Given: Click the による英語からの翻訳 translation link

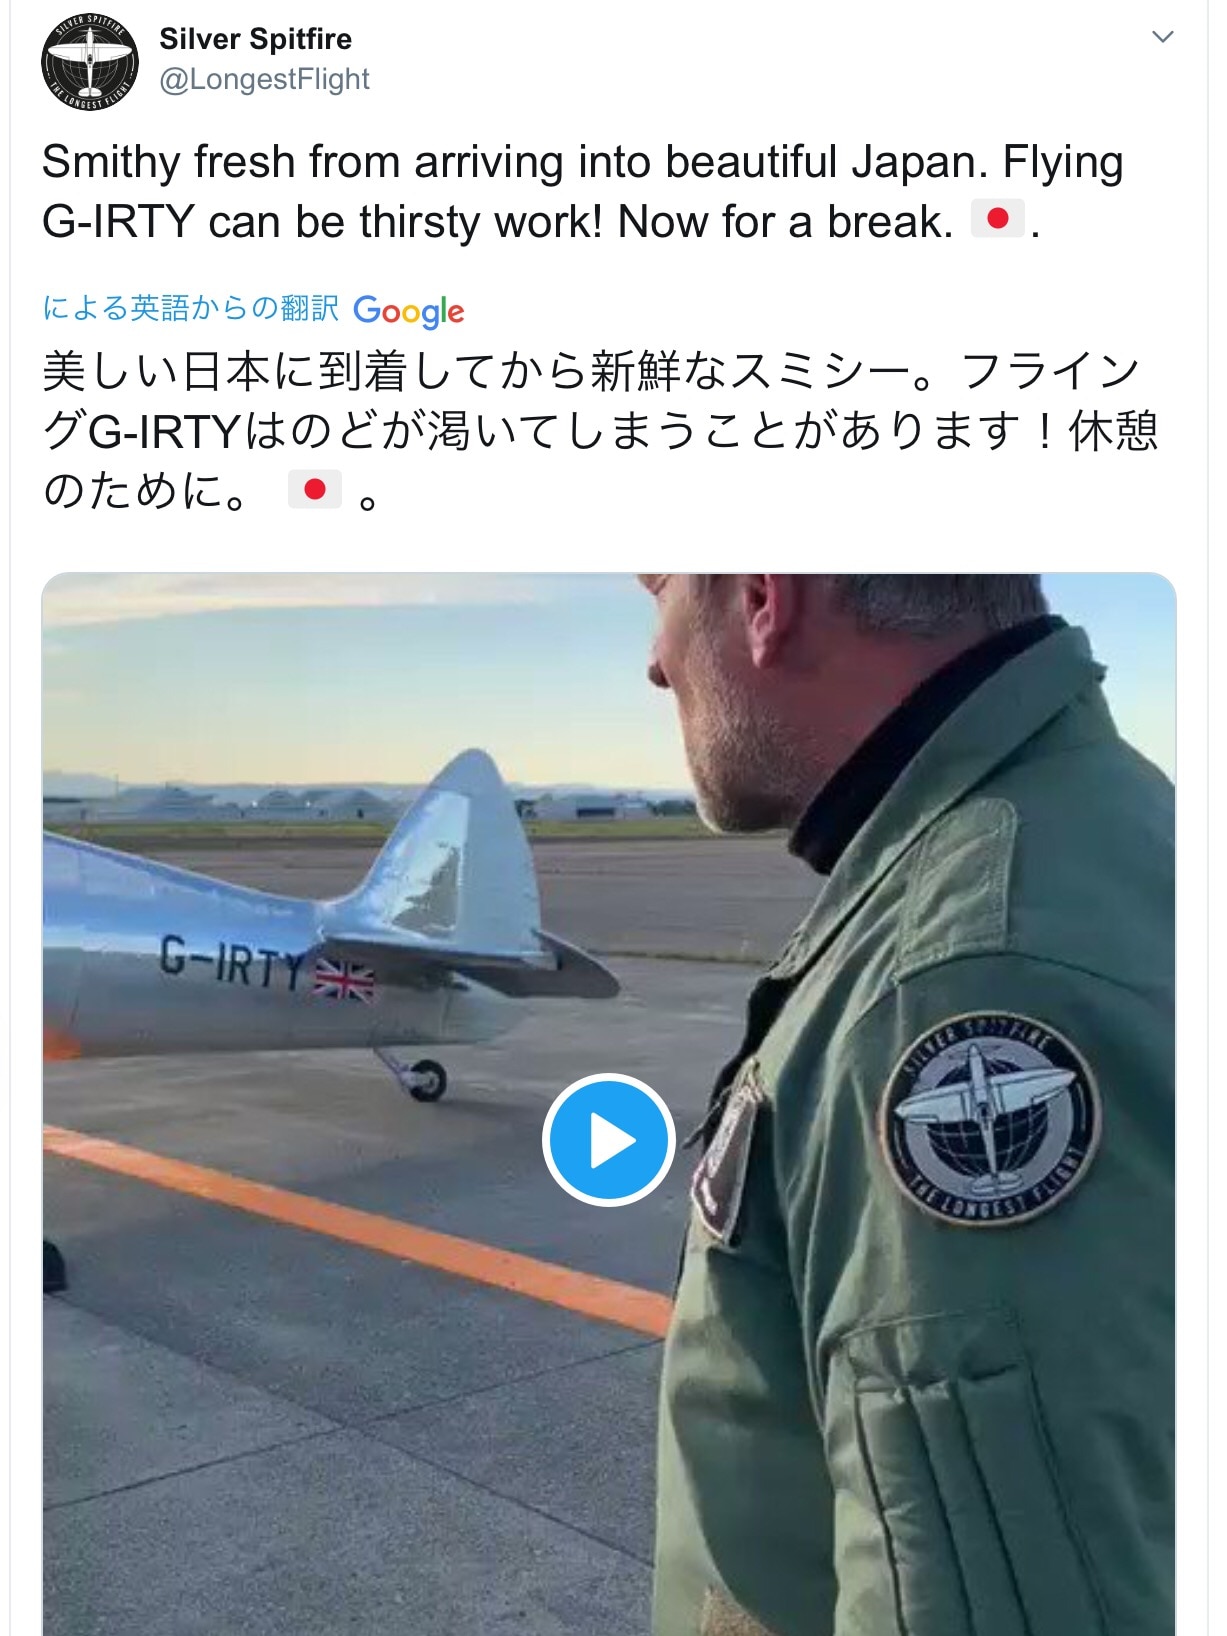Looking at the screenshot, I should tap(191, 308).
